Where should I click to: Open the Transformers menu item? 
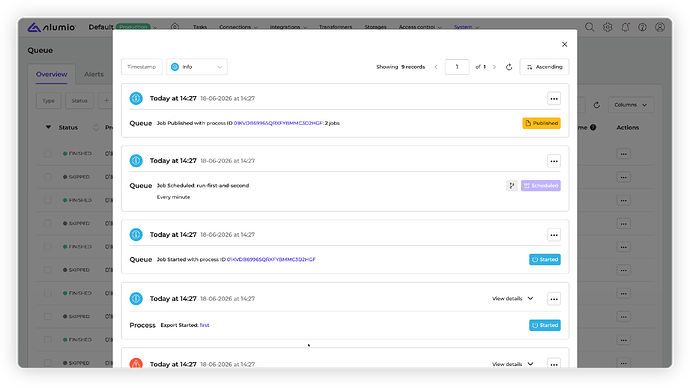click(x=335, y=27)
